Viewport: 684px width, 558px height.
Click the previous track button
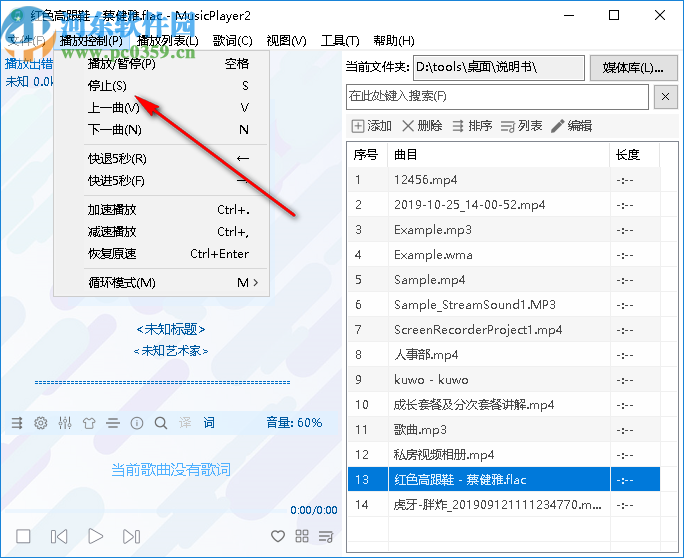[59, 536]
